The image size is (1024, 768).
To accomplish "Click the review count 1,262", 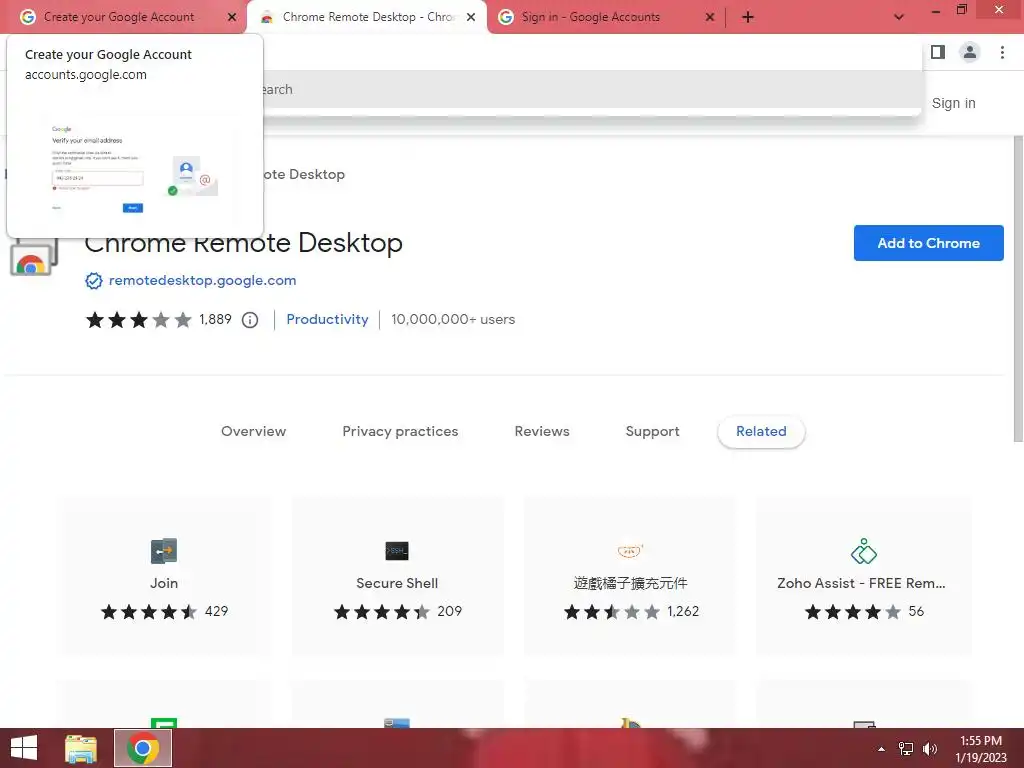I will [x=683, y=611].
